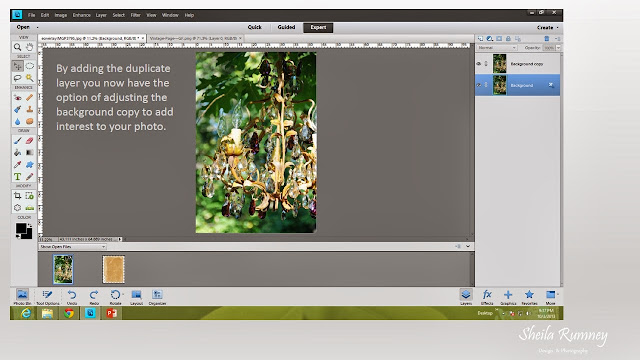
Task: Select the Smart Brush tool
Action: pos(18,109)
